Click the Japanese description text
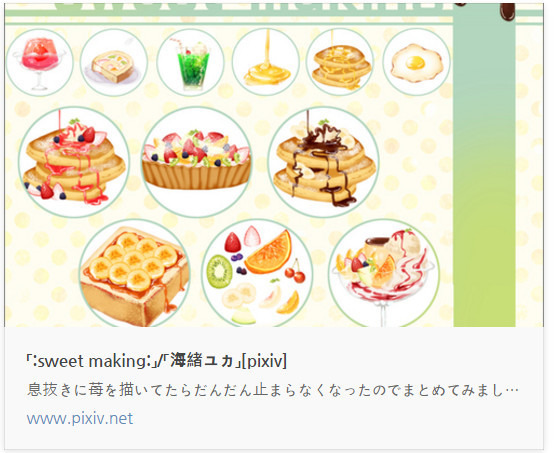Viewport: 555px width, 453px height. 273,390
